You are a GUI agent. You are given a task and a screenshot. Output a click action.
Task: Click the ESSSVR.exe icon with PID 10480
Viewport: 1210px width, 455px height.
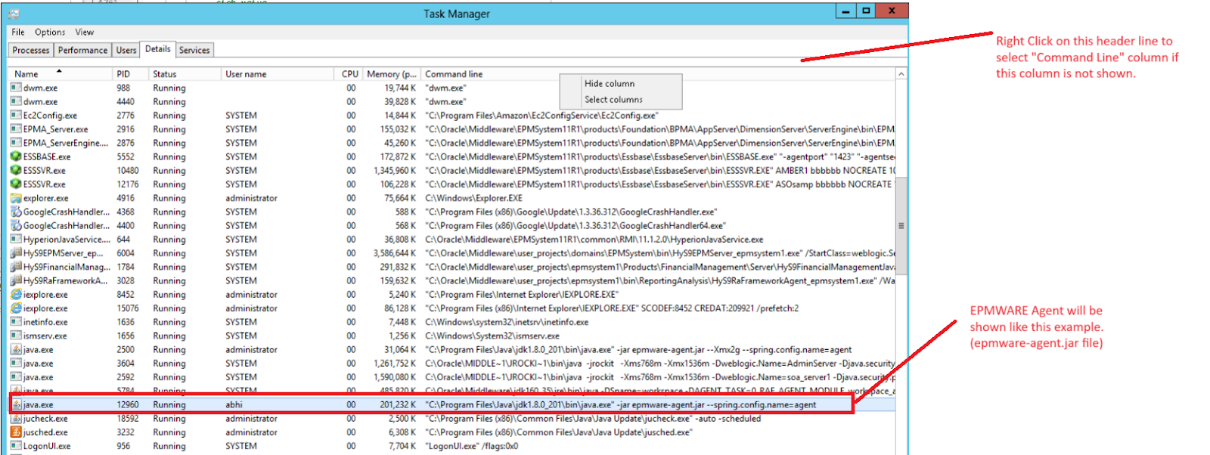click(x=15, y=171)
